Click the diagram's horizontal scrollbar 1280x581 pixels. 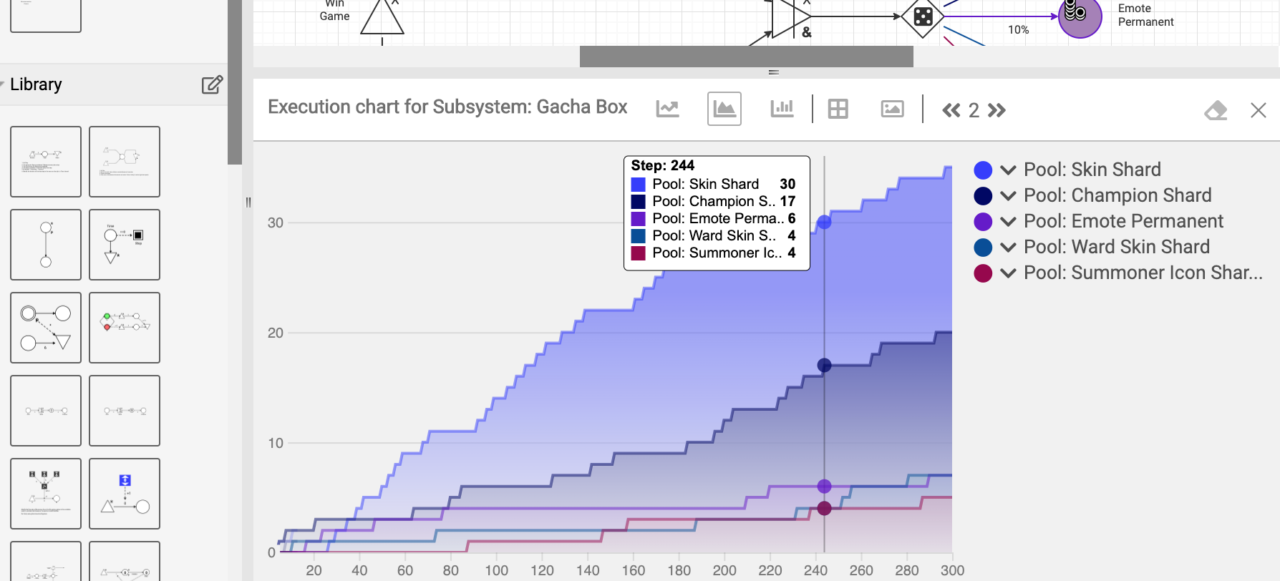tap(746, 57)
